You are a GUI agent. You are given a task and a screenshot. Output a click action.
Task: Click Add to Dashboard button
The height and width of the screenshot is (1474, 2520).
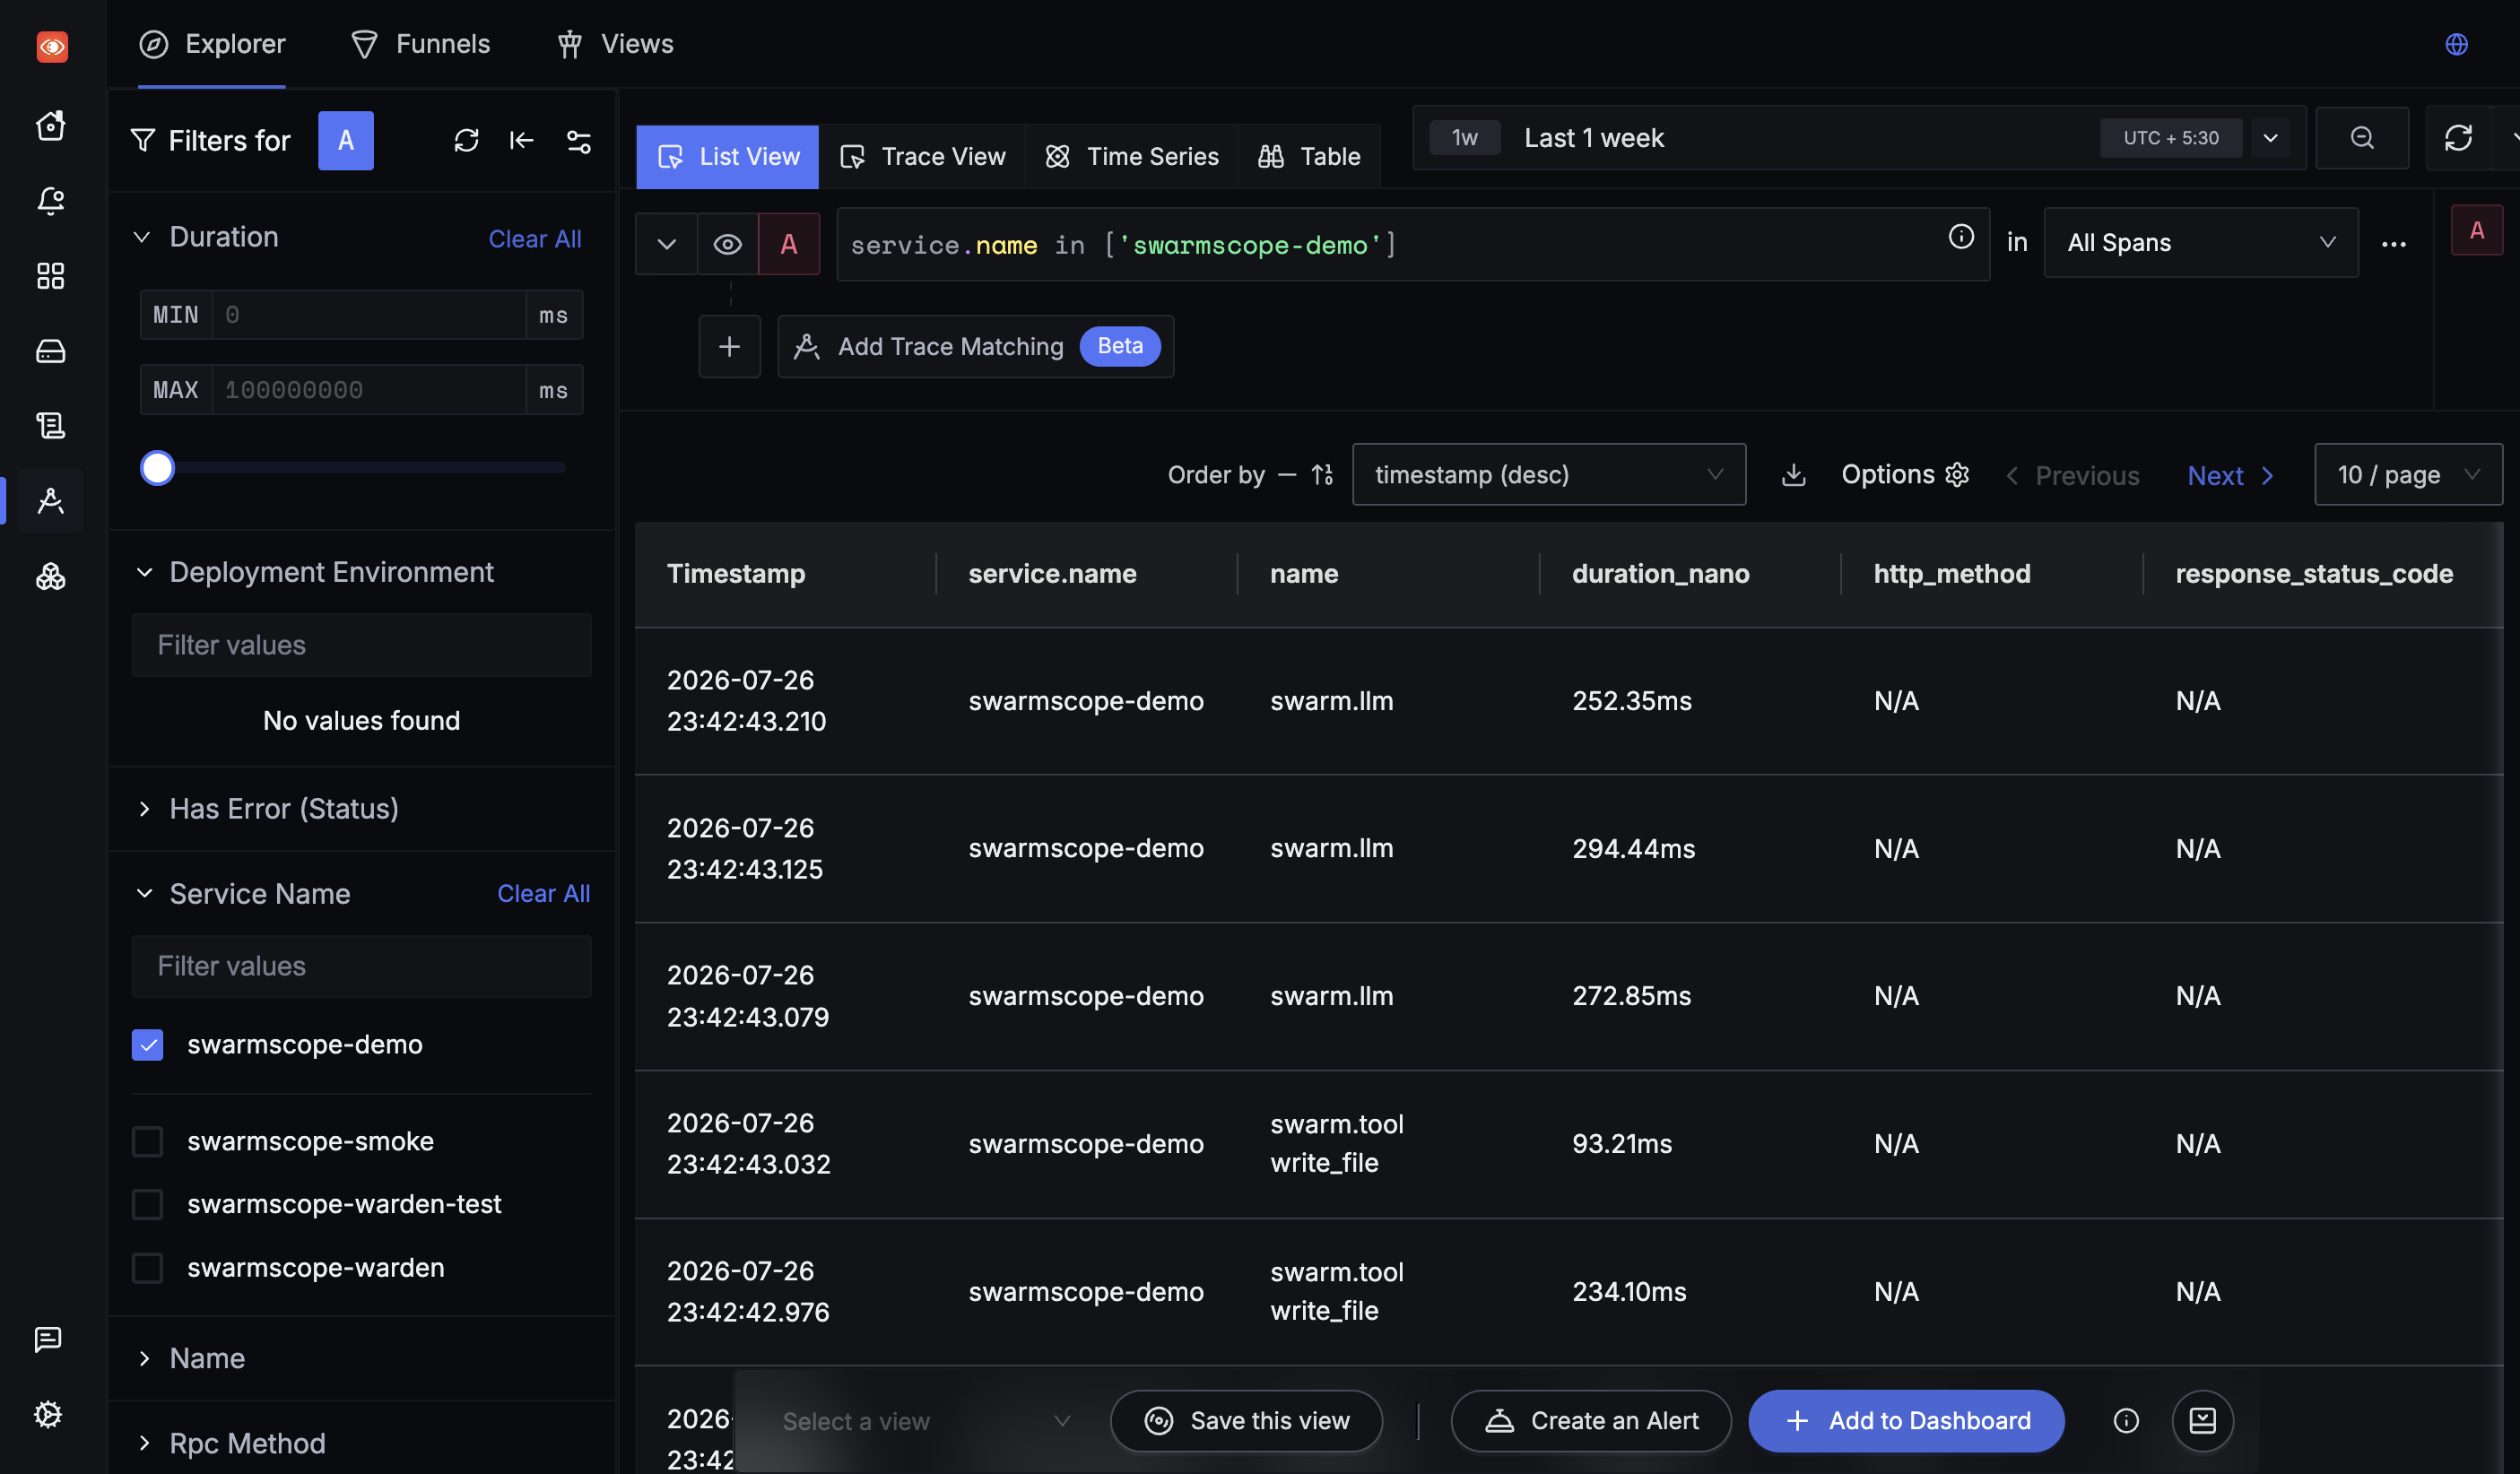pos(1906,1420)
